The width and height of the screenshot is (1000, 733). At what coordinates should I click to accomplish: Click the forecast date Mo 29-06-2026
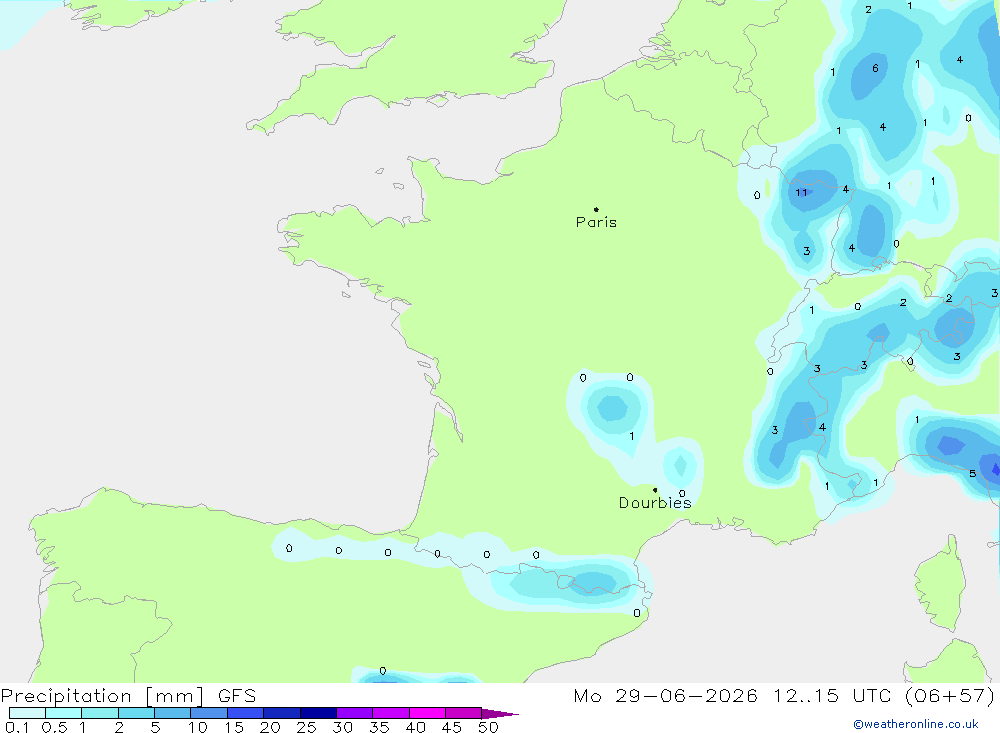(x=665, y=696)
